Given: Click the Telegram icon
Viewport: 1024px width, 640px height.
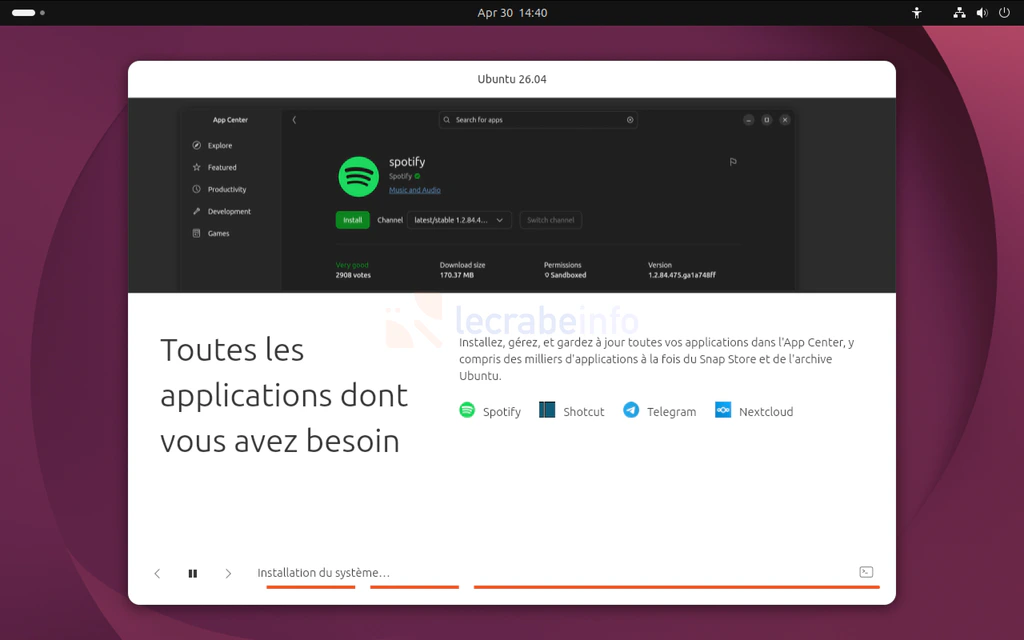Looking at the screenshot, I should 631,410.
